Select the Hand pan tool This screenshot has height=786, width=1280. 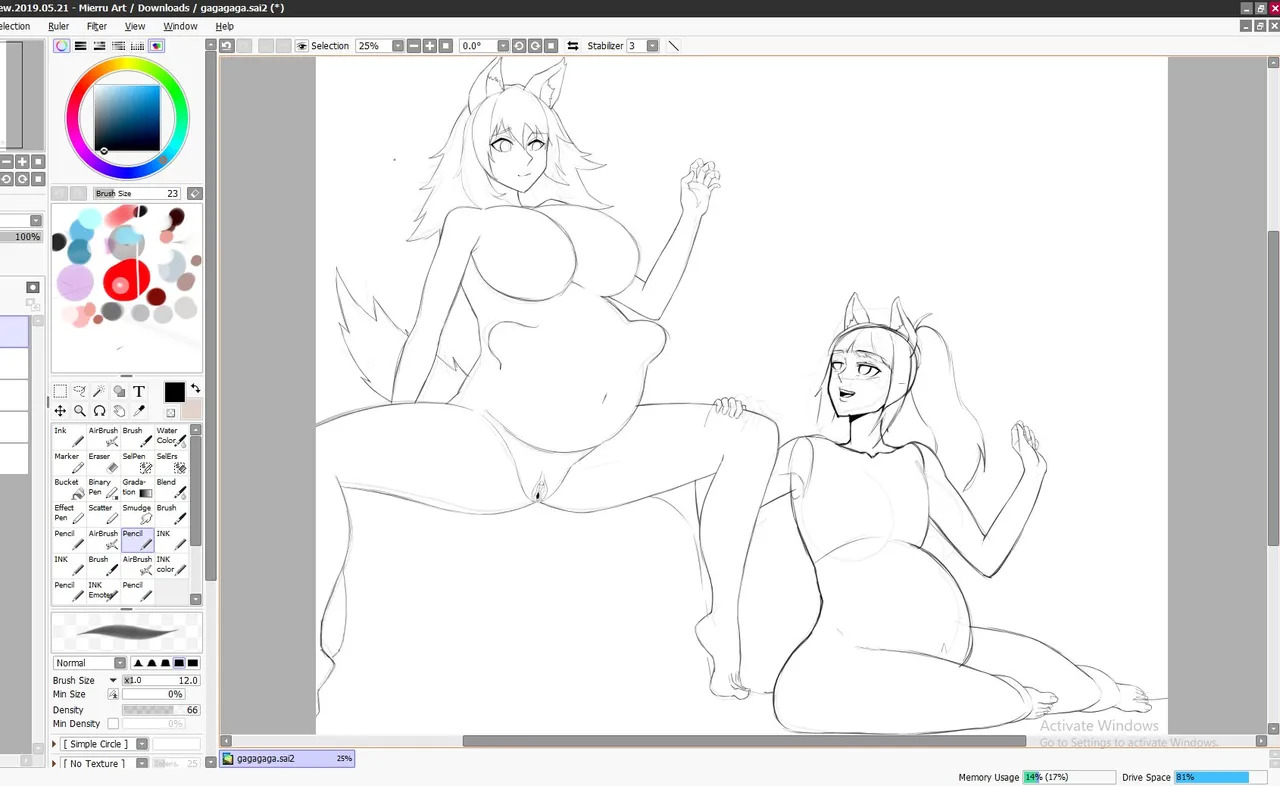[x=119, y=411]
